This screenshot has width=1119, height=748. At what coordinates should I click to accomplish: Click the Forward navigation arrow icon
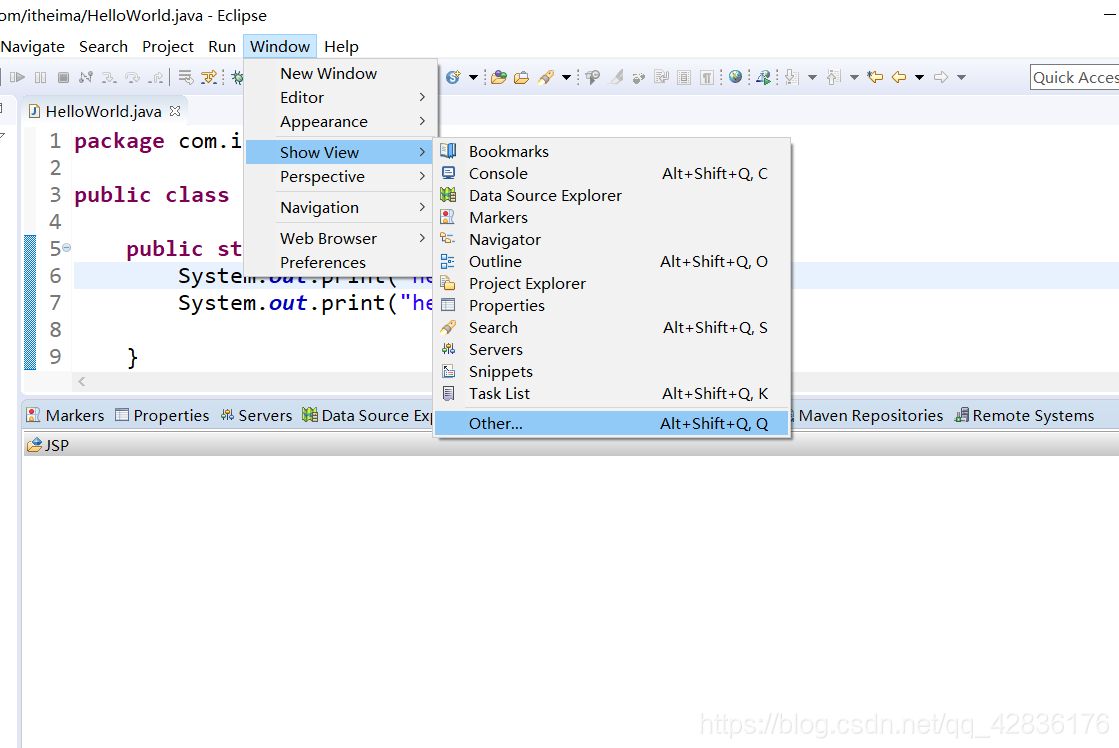pos(941,77)
